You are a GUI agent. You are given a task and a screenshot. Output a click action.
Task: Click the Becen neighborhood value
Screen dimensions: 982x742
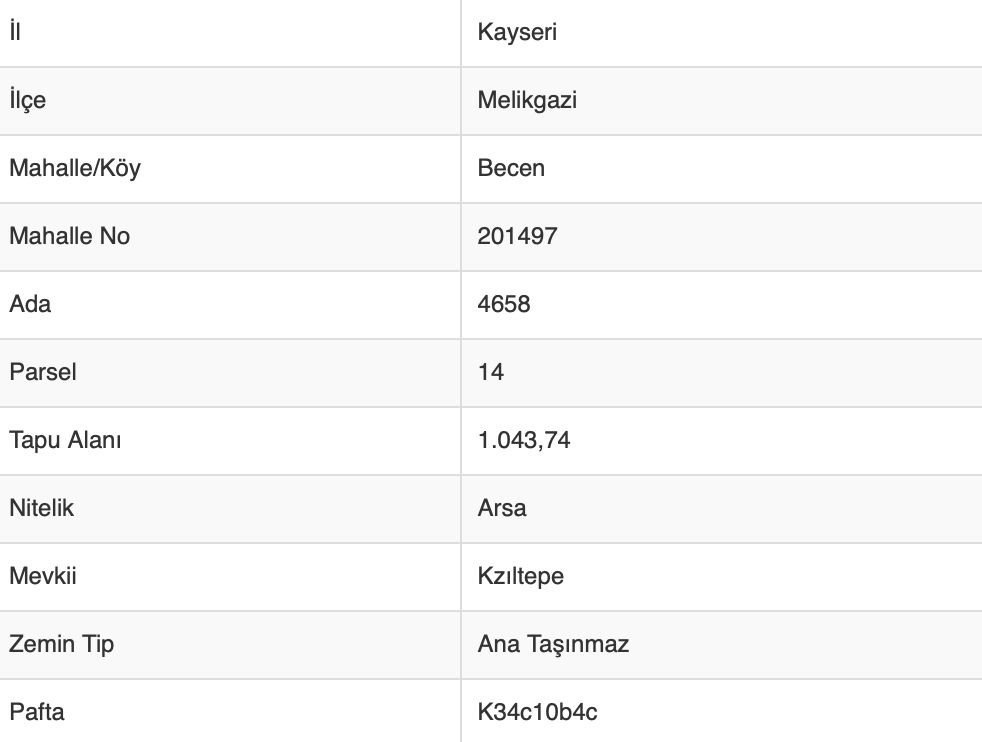[510, 168]
